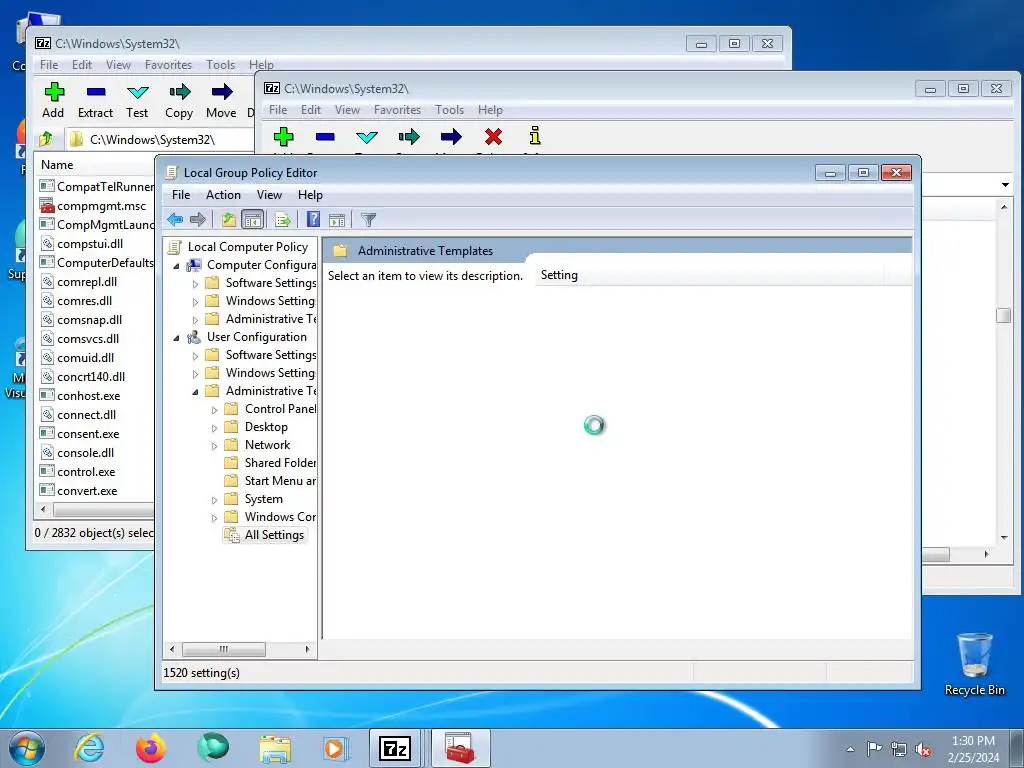Click the Test checkmark icon in front 7-Zip window

tap(367, 137)
